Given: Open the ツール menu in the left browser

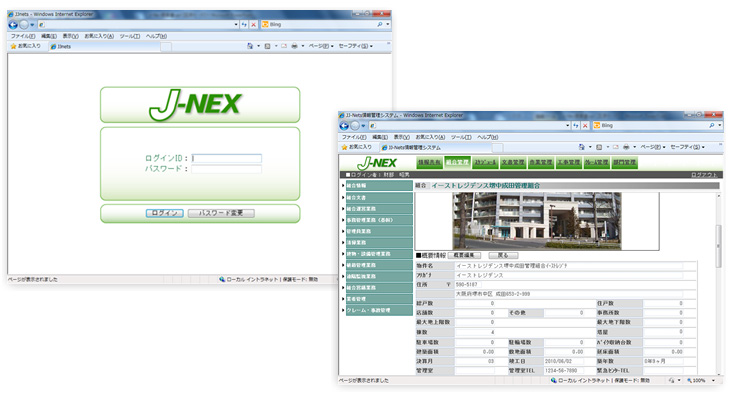Looking at the screenshot, I should tap(129, 36).
